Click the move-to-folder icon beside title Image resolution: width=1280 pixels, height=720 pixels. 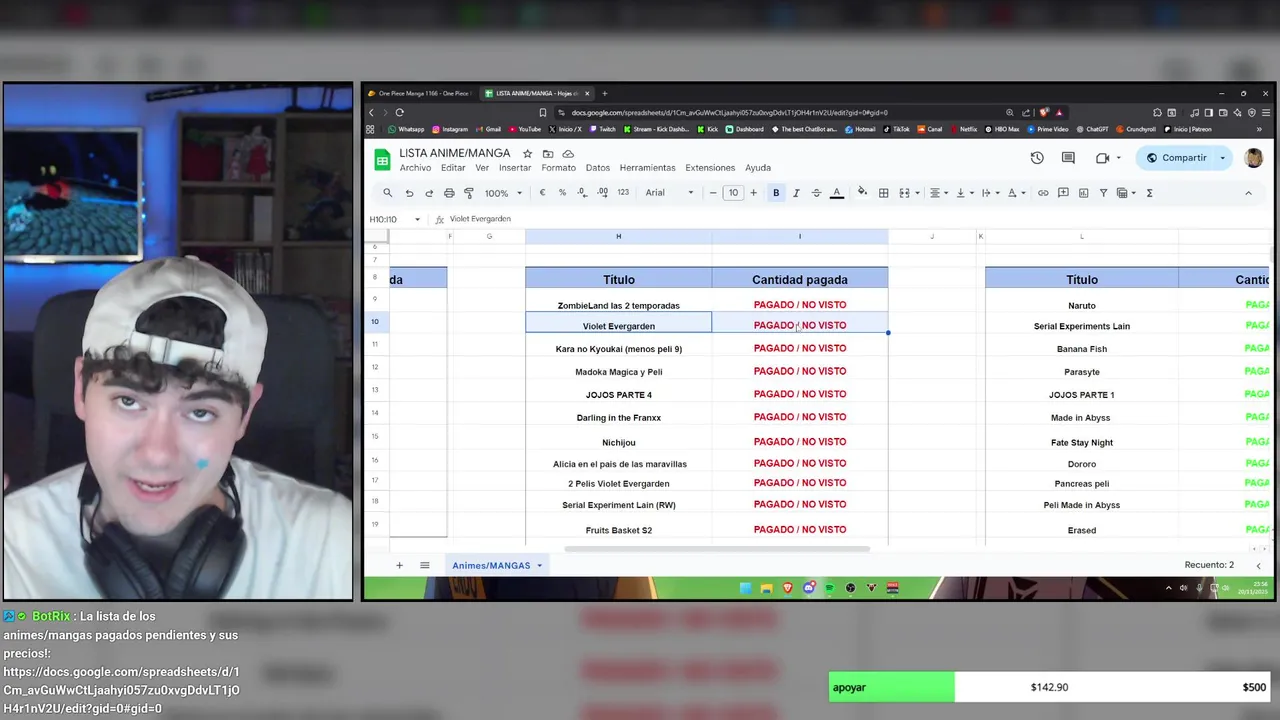coord(548,154)
